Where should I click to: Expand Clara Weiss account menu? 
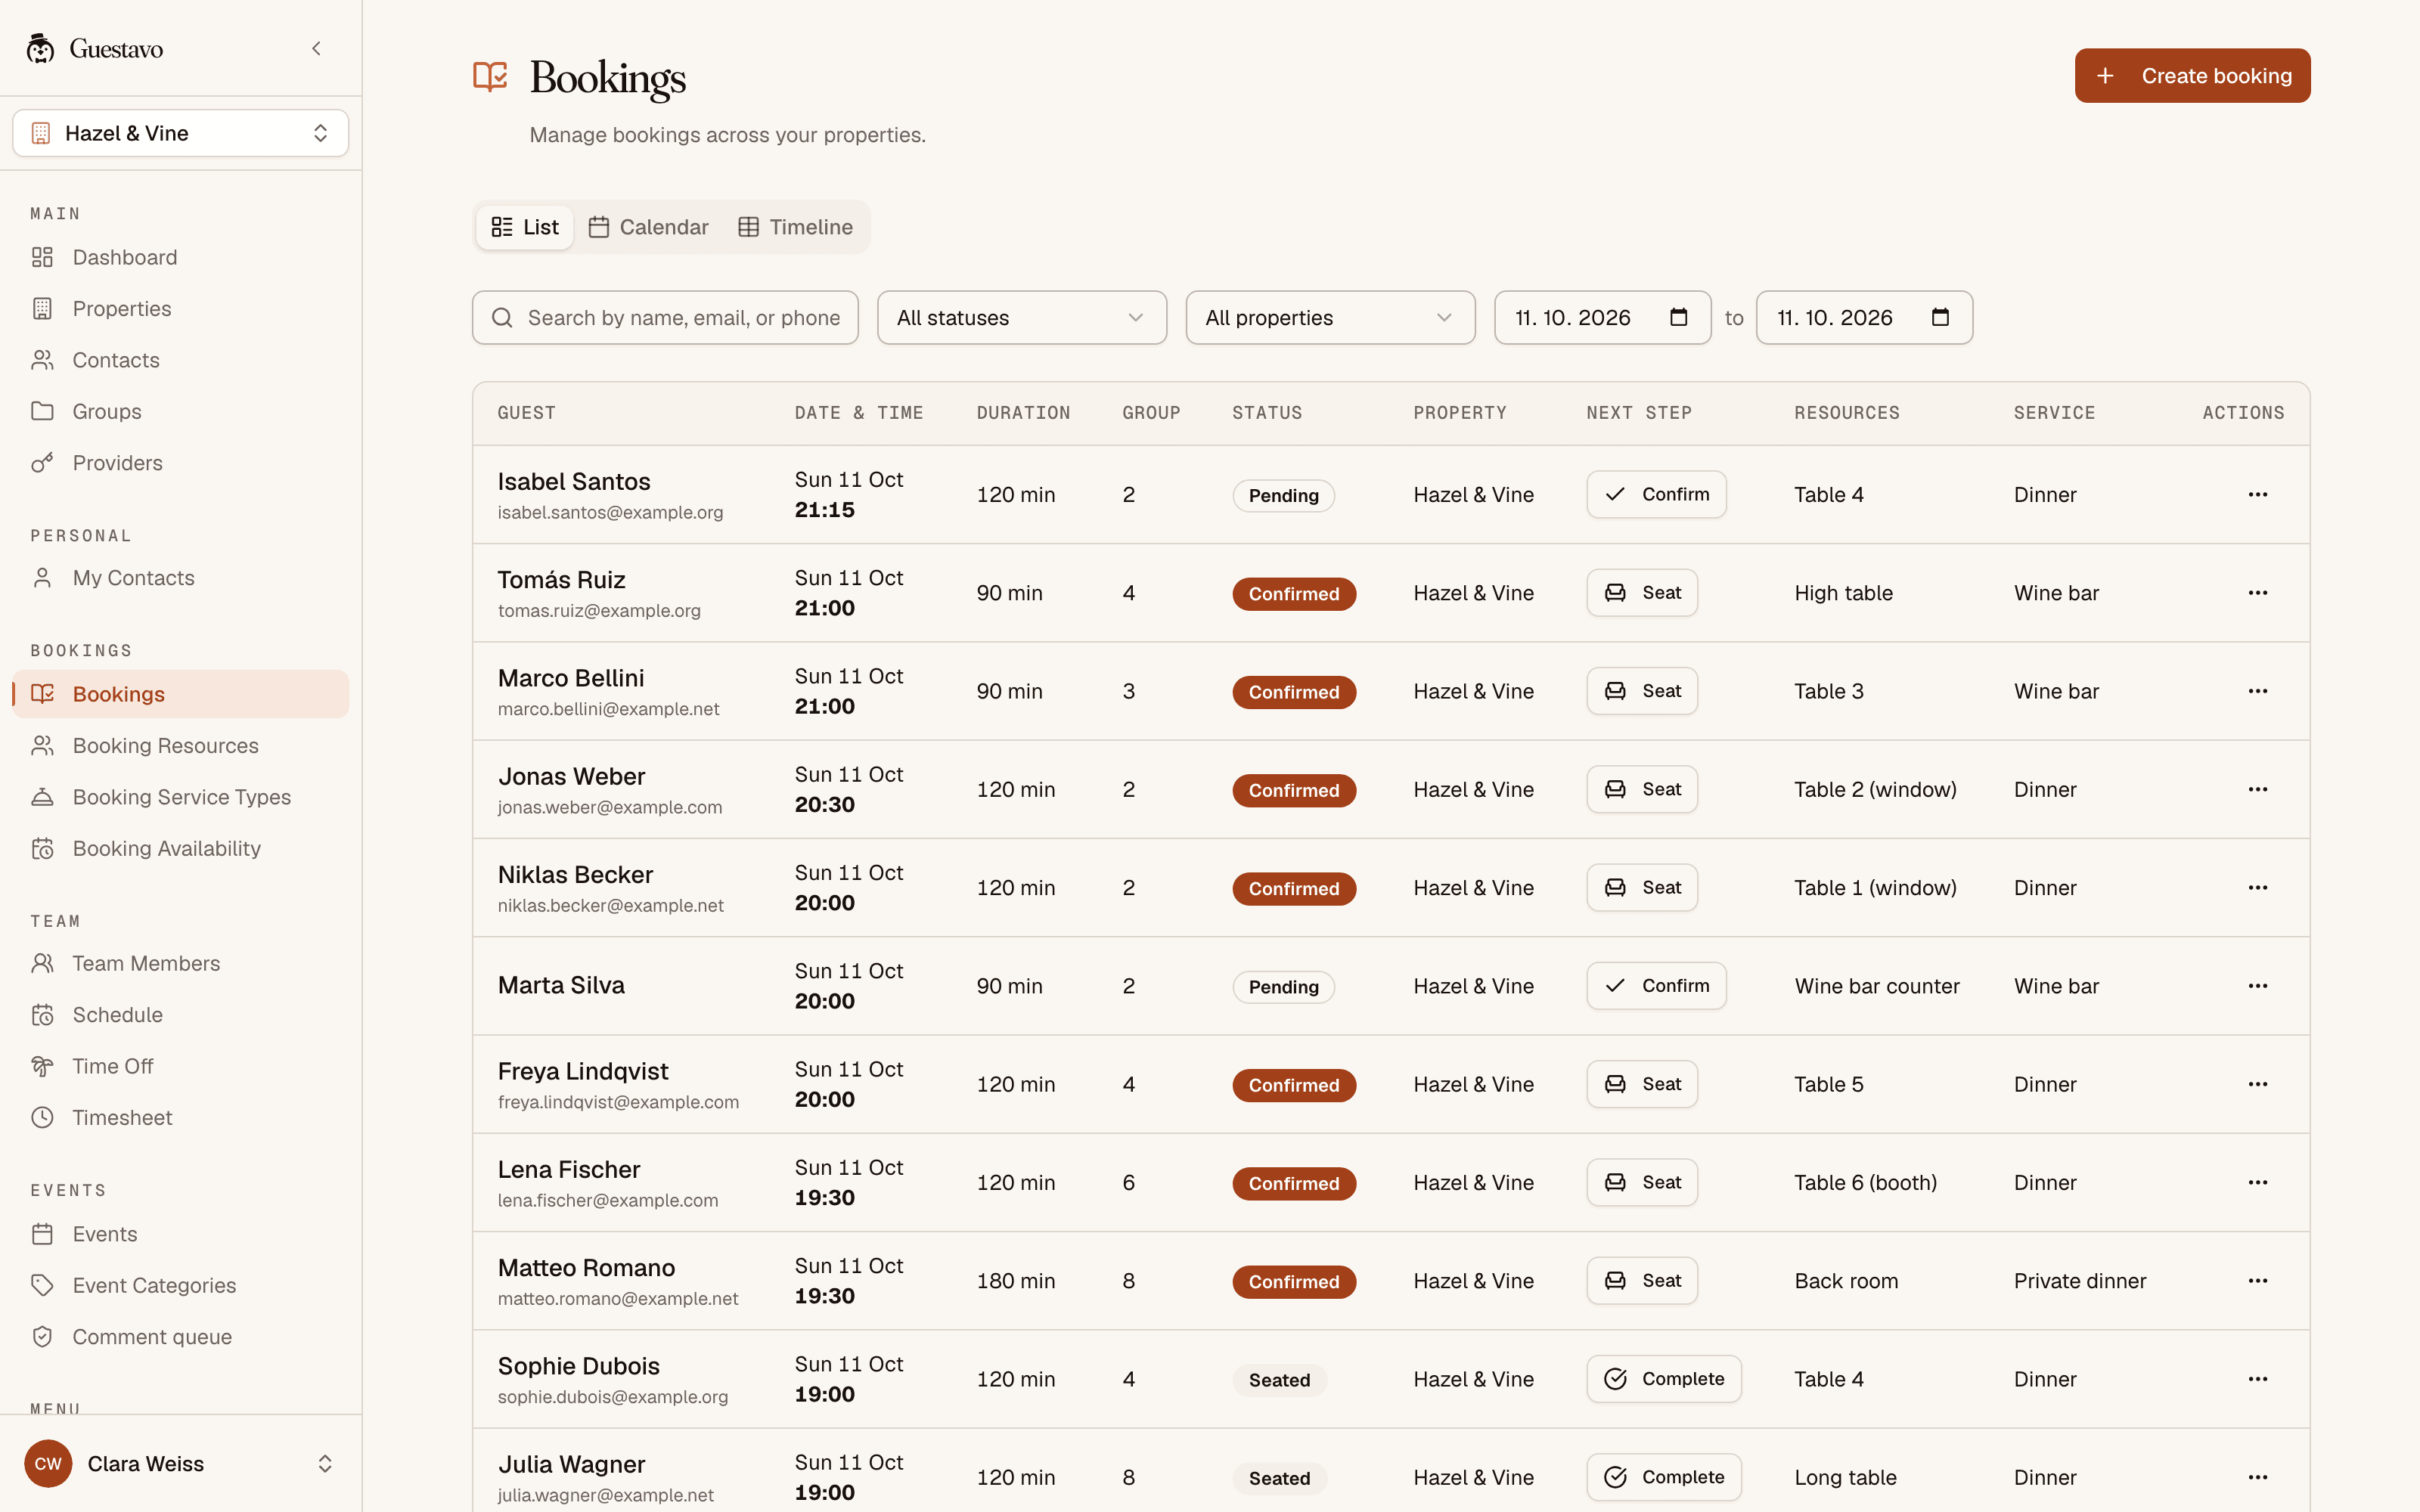(181, 1464)
